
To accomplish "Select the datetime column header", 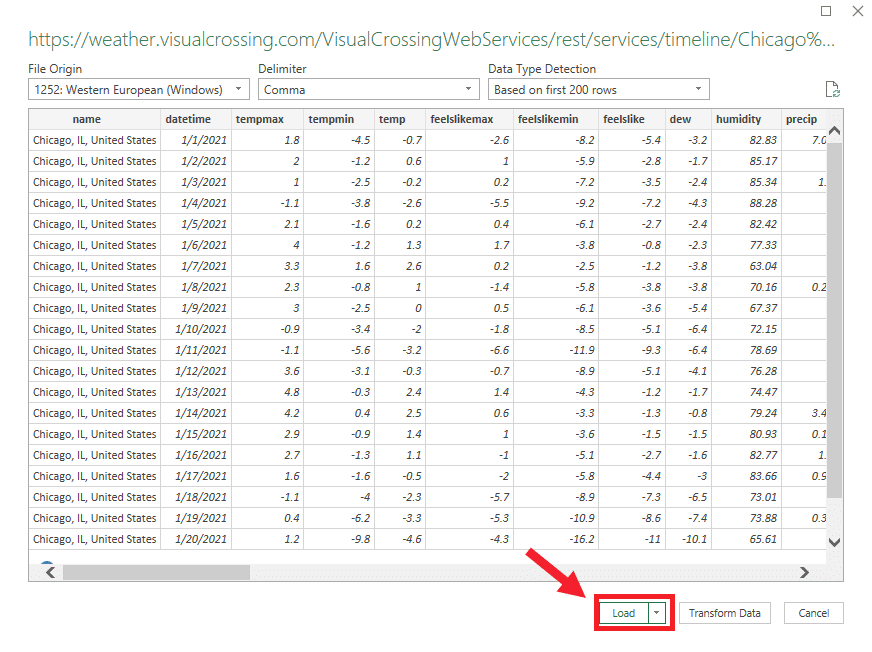I will point(197,119).
